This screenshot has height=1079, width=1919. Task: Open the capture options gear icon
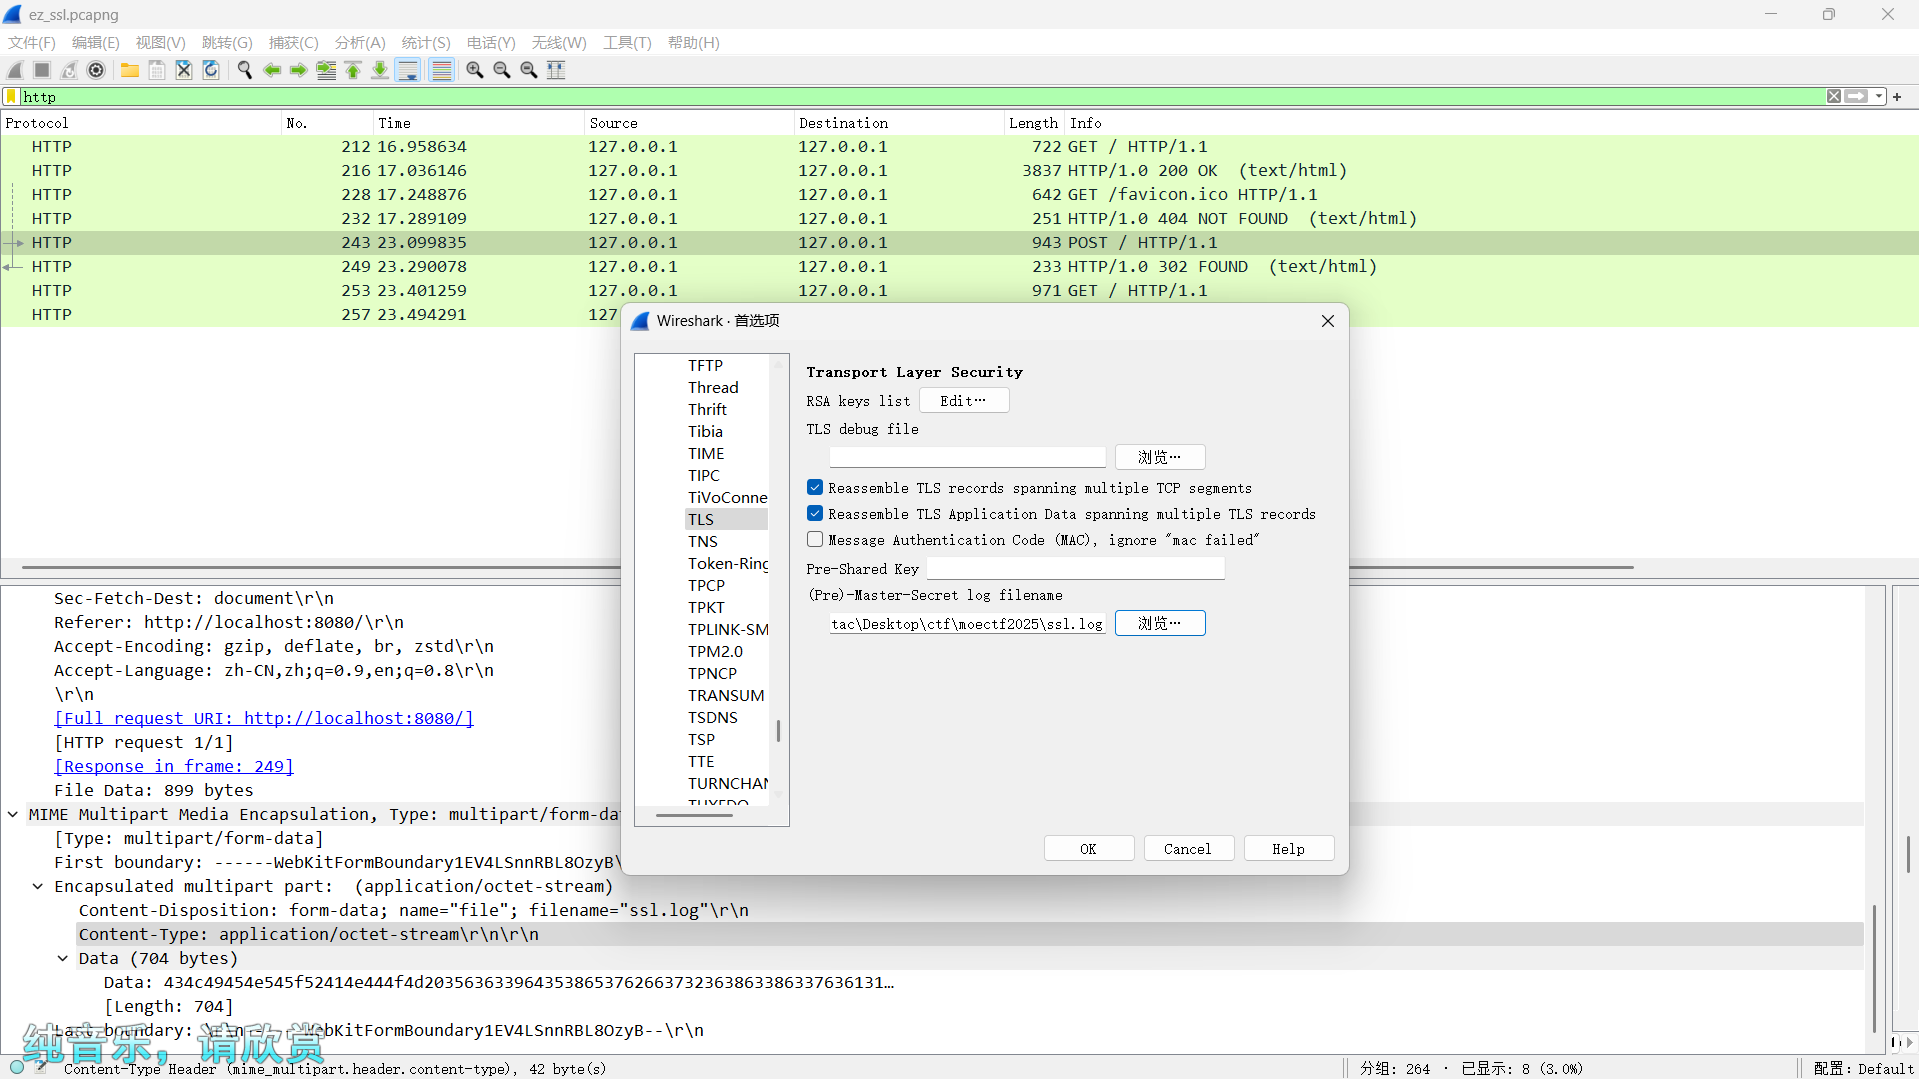pyautogui.click(x=97, y=70)
